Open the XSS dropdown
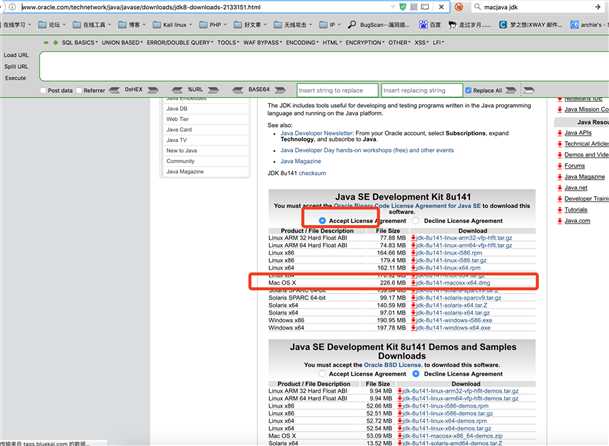609x446 pixels. pyautogui.click(x=421, y=42)
